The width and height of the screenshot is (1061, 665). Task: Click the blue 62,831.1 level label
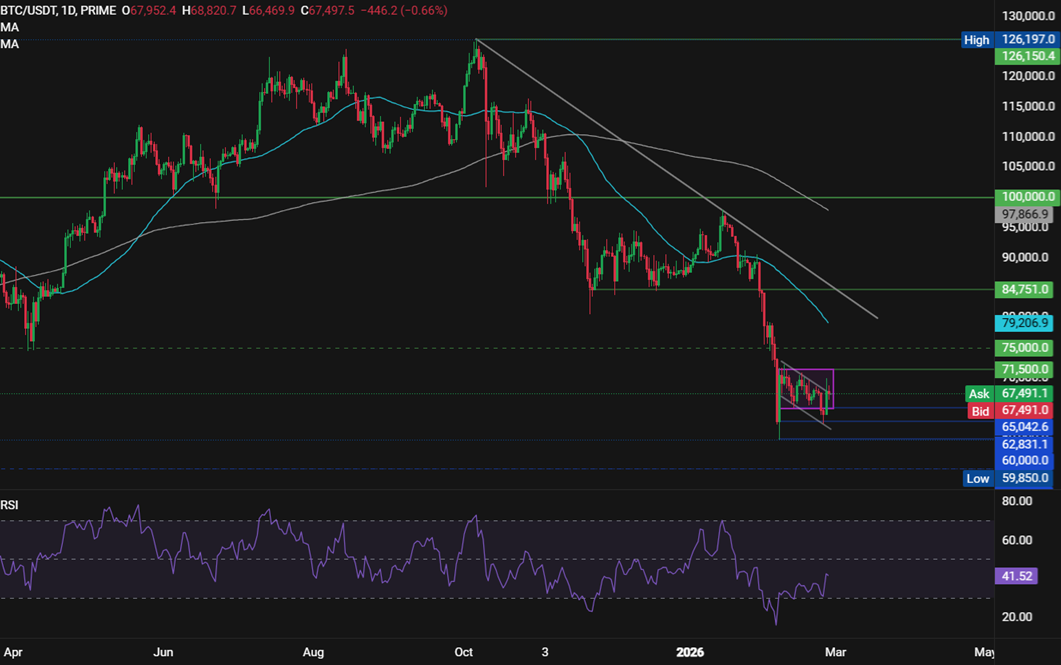(x=1023, y=442)
